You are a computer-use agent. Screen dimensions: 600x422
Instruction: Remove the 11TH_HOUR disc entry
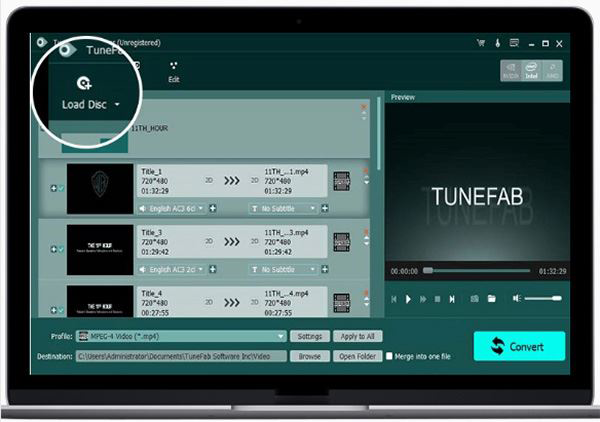[x=364, y=107]
